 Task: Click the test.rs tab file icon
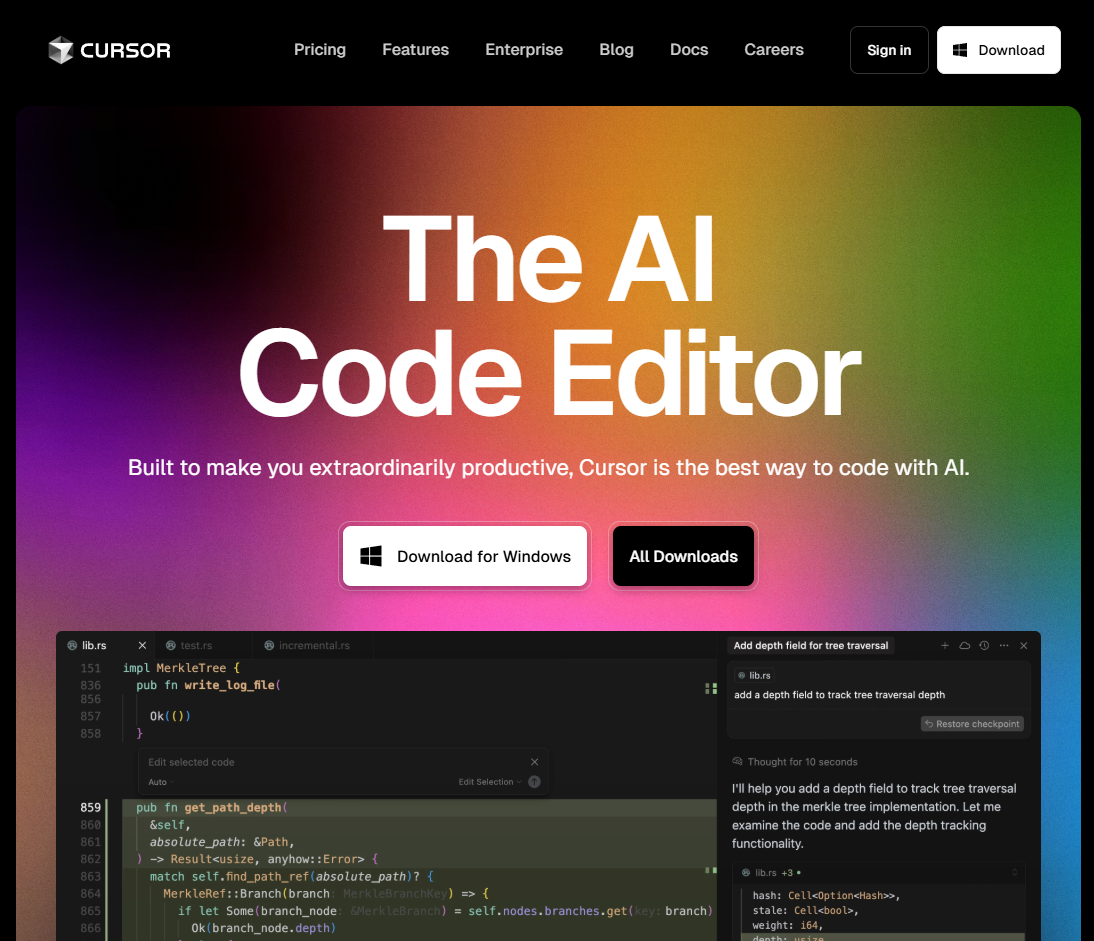click(x=170, y=645)
